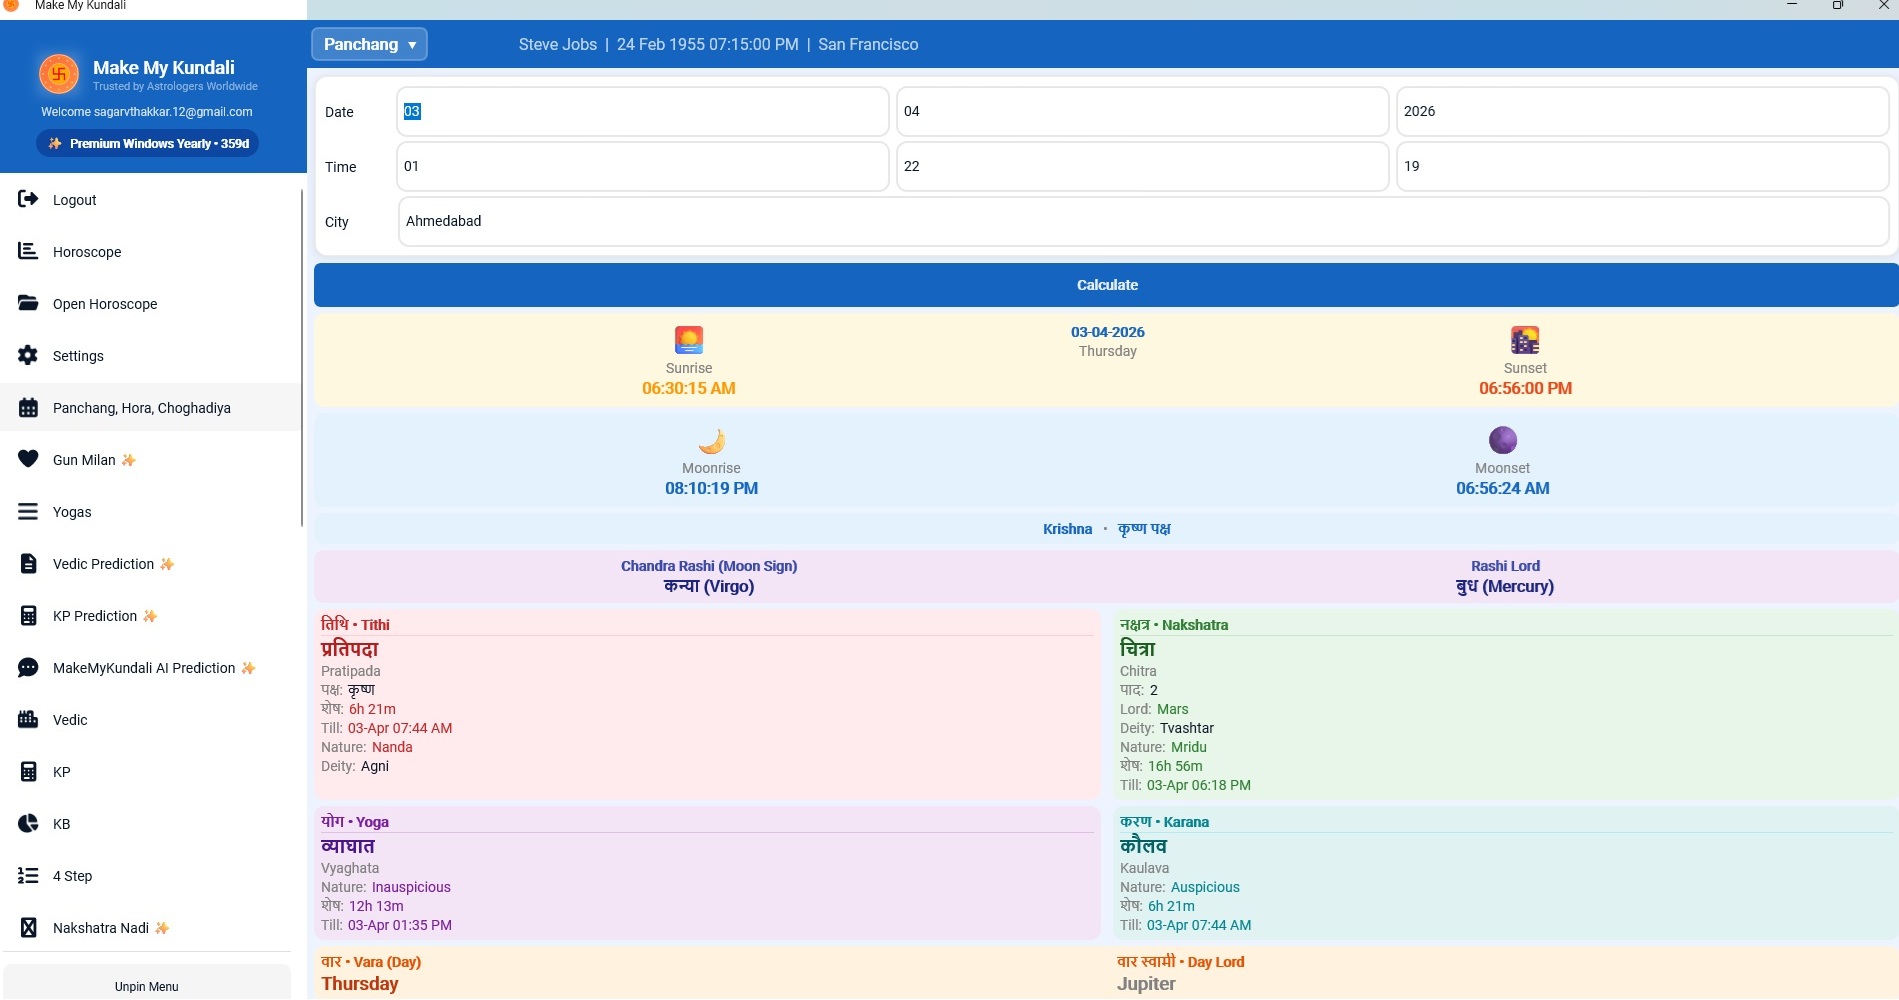
Task: Open the Settings gear icon
Action: (28, 355)
